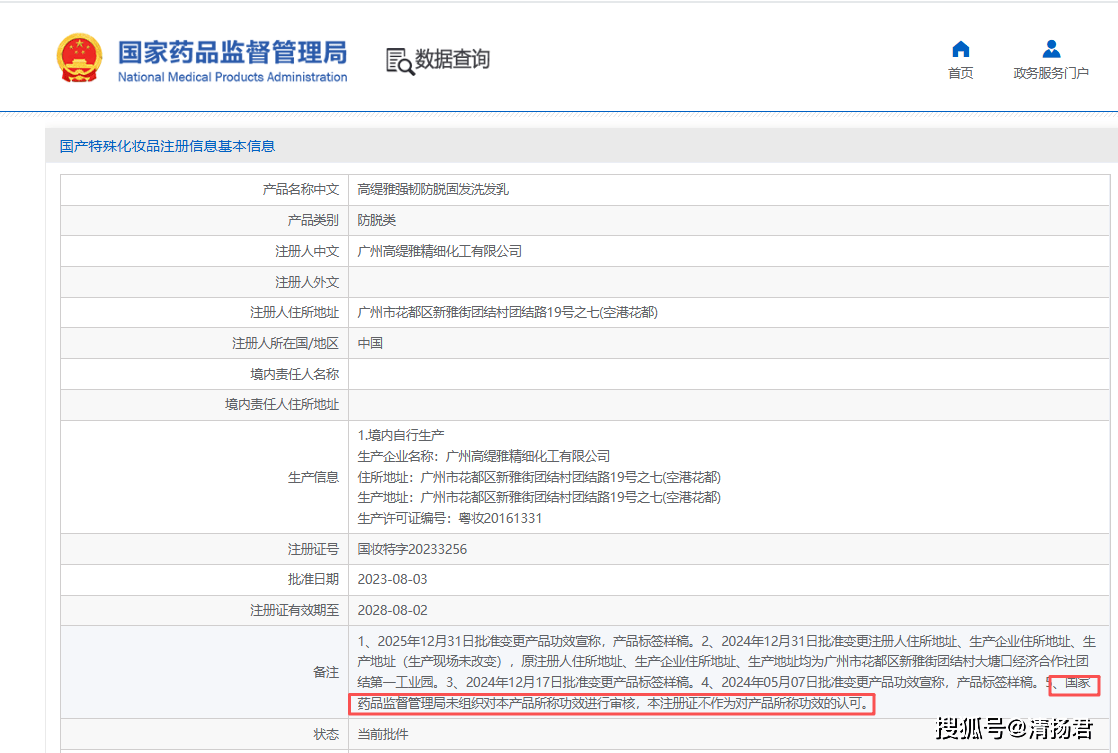Click the 批准日期 label cell
This screenshot has width=1118, height=753.
point(204,580)
